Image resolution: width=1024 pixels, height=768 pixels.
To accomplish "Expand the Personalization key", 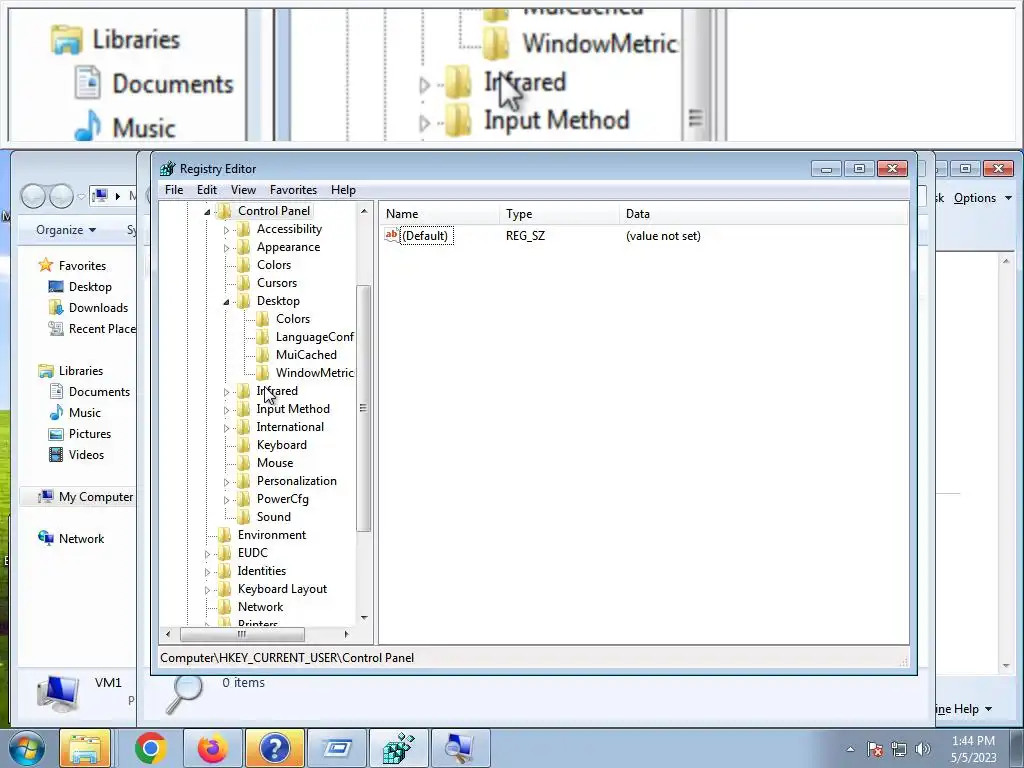I will [x=226, y=482].
